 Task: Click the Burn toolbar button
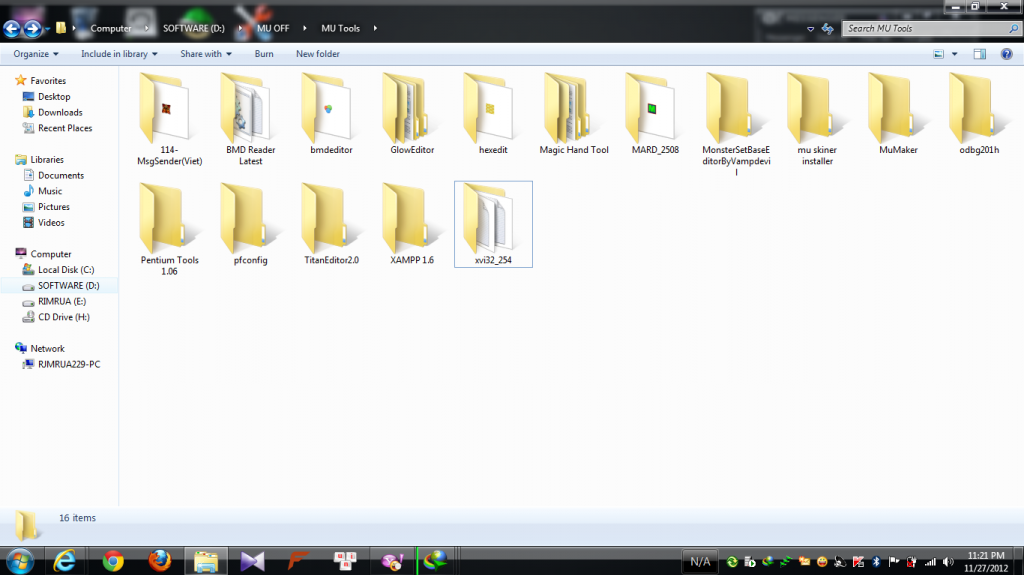[x=264, y=54]
